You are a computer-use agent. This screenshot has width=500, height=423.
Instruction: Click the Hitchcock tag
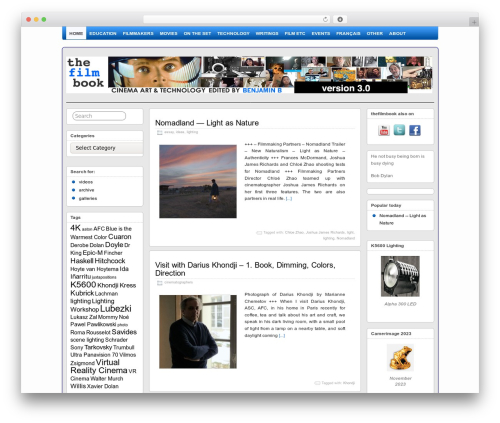(110, 261)
